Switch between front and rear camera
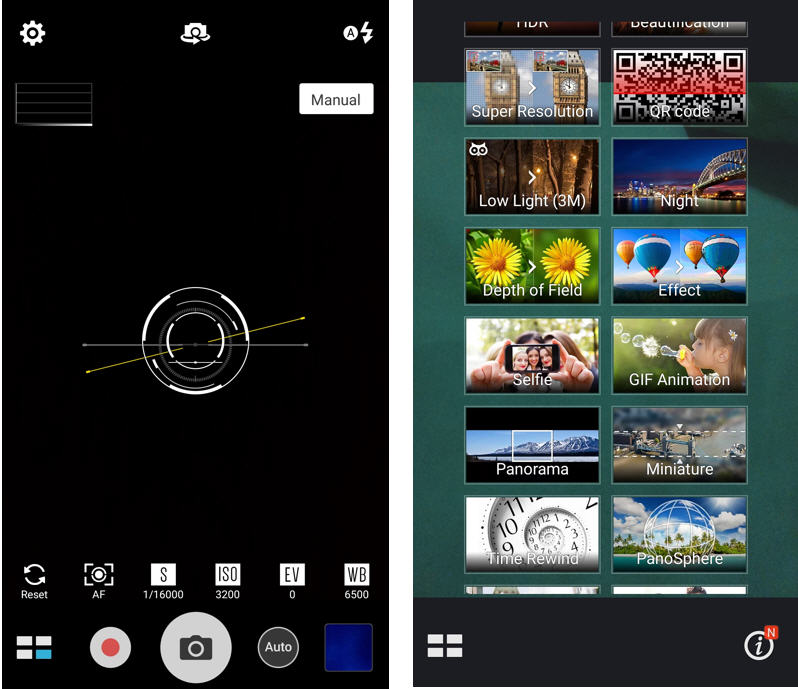 pos(194,33)
